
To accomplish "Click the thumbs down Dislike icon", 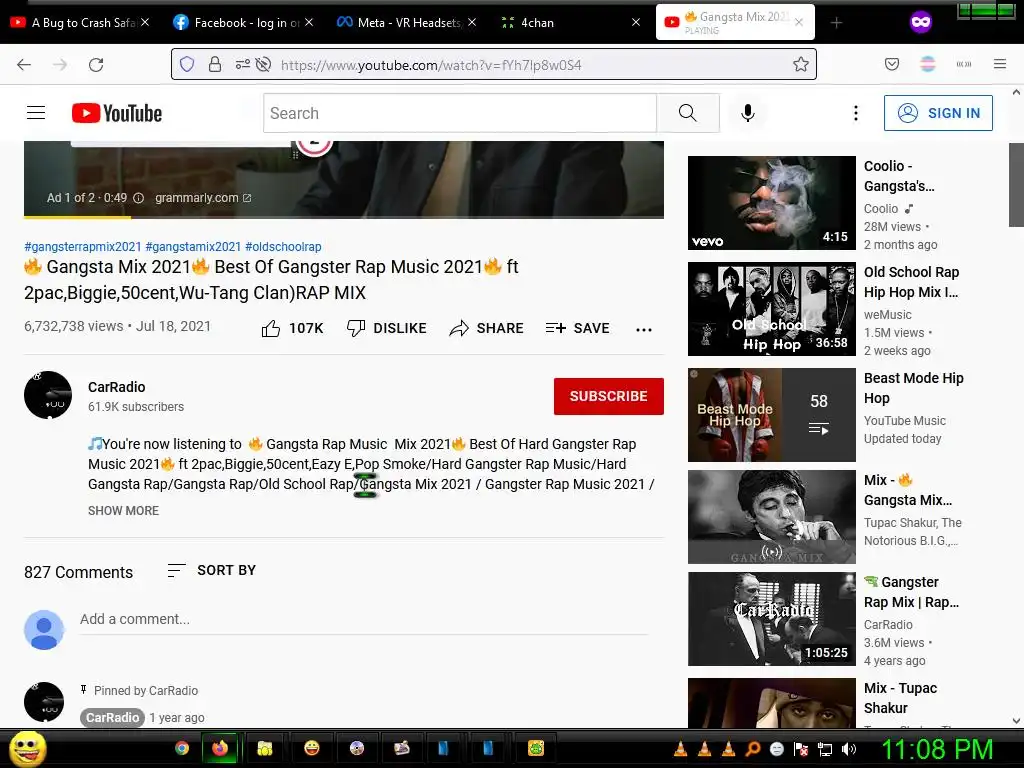I will [356, 328].
